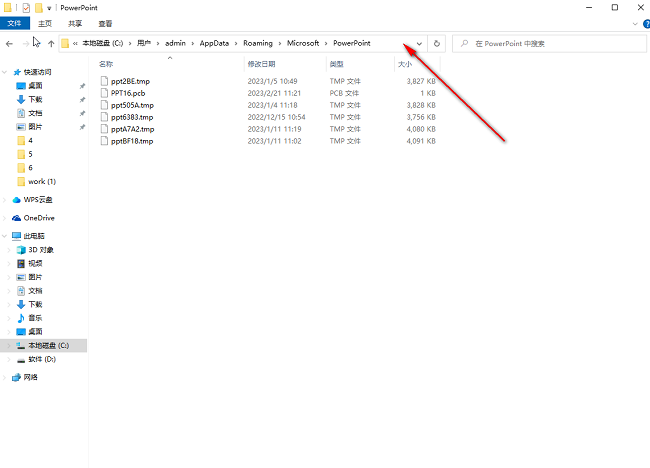Select file ppt2BE.tmp

[x=130, y=81]
